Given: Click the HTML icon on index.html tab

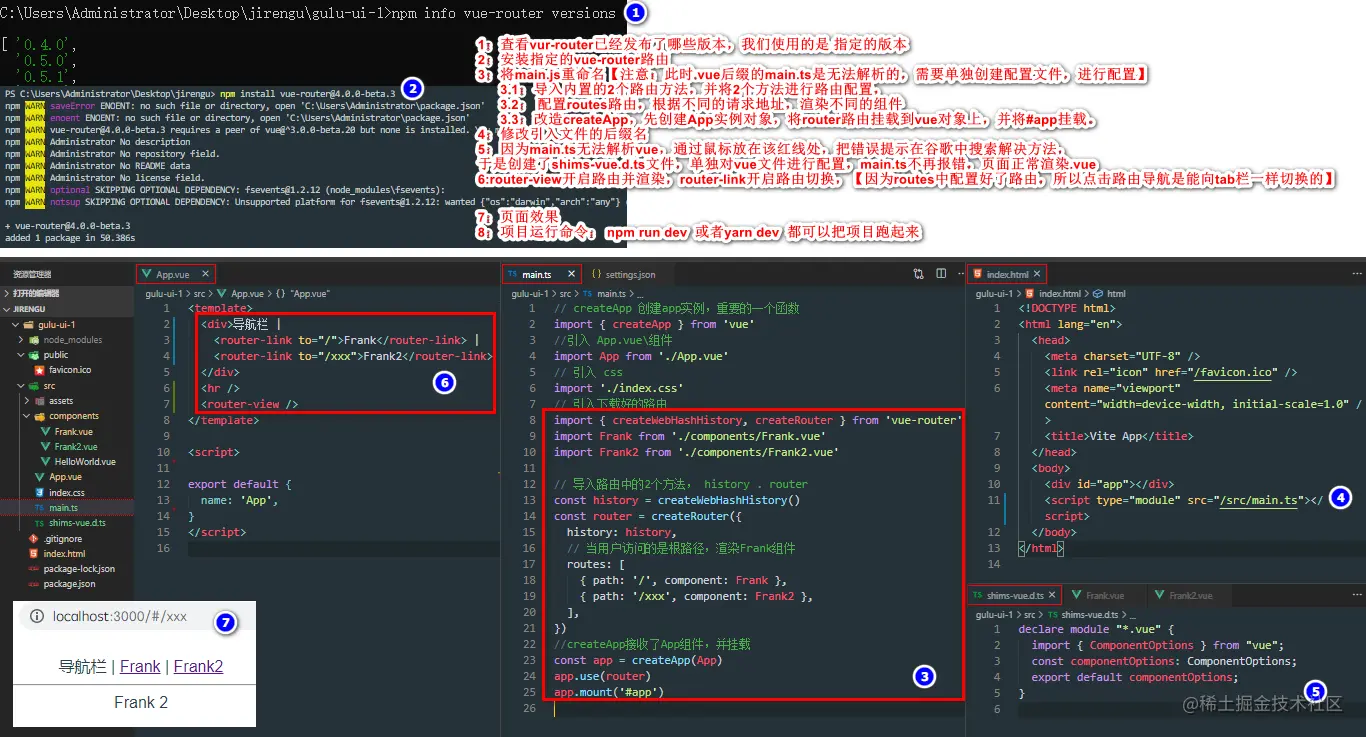Looking at the screenshot, I should click(x=977, y=274).
